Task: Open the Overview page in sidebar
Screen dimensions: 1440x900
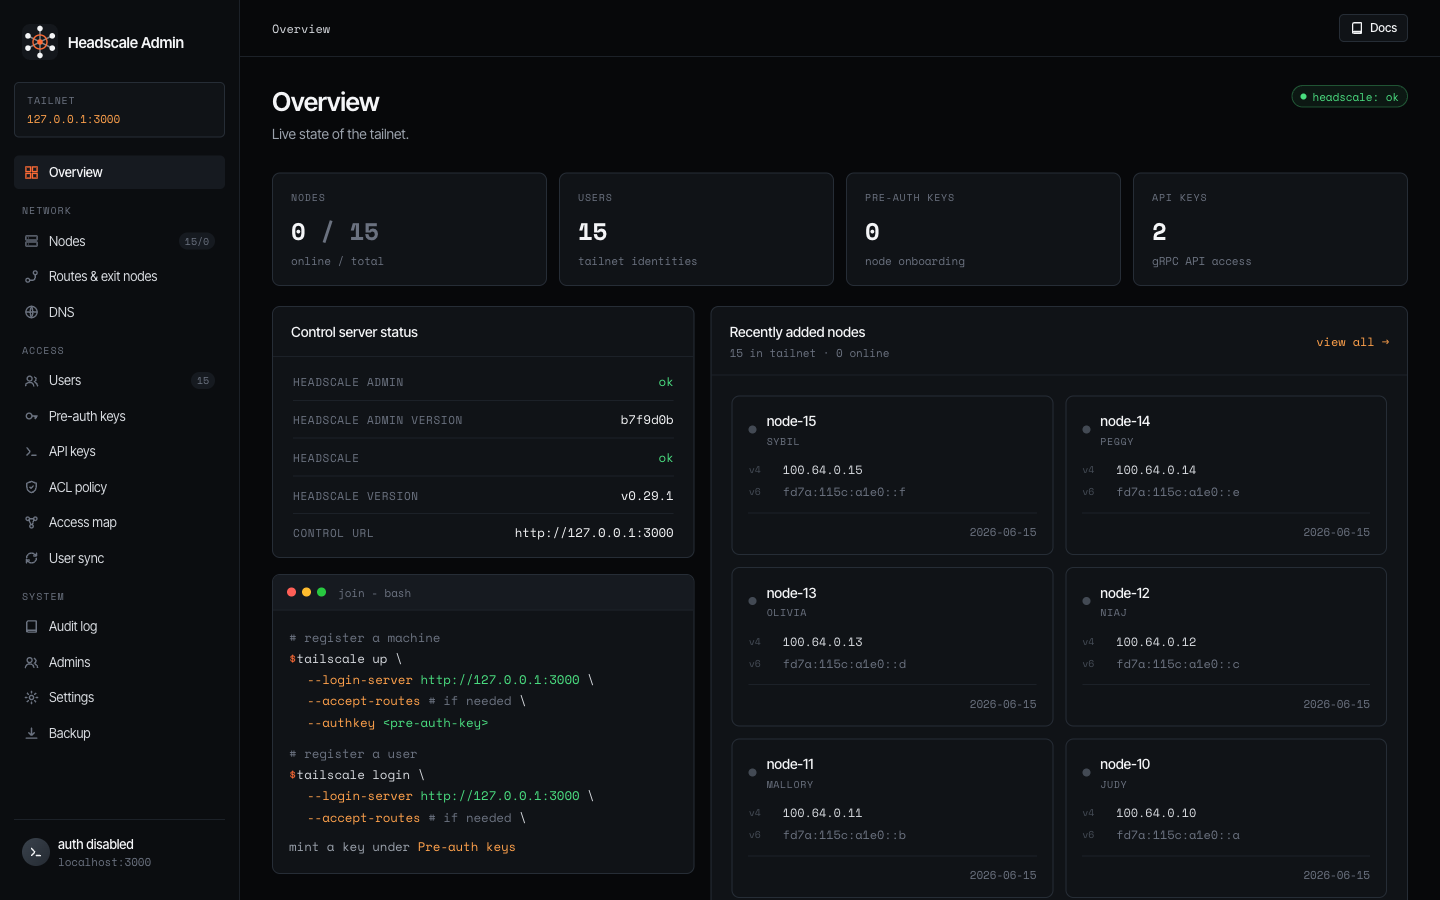Action: [119, 172]
